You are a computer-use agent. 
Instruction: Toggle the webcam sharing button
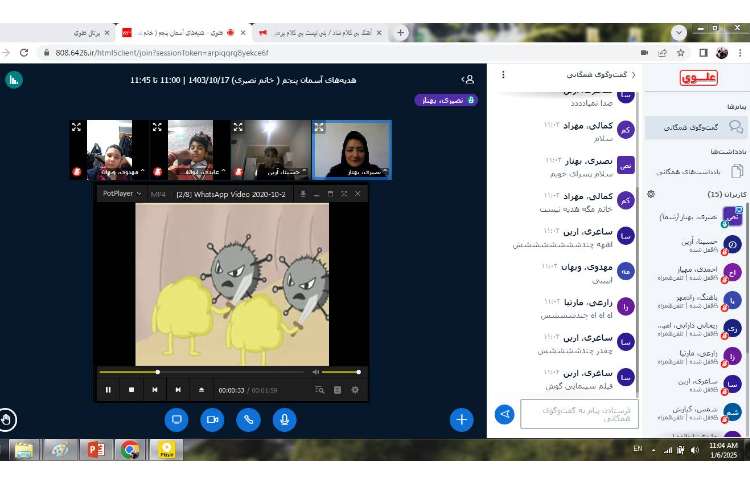coord(212,419)
